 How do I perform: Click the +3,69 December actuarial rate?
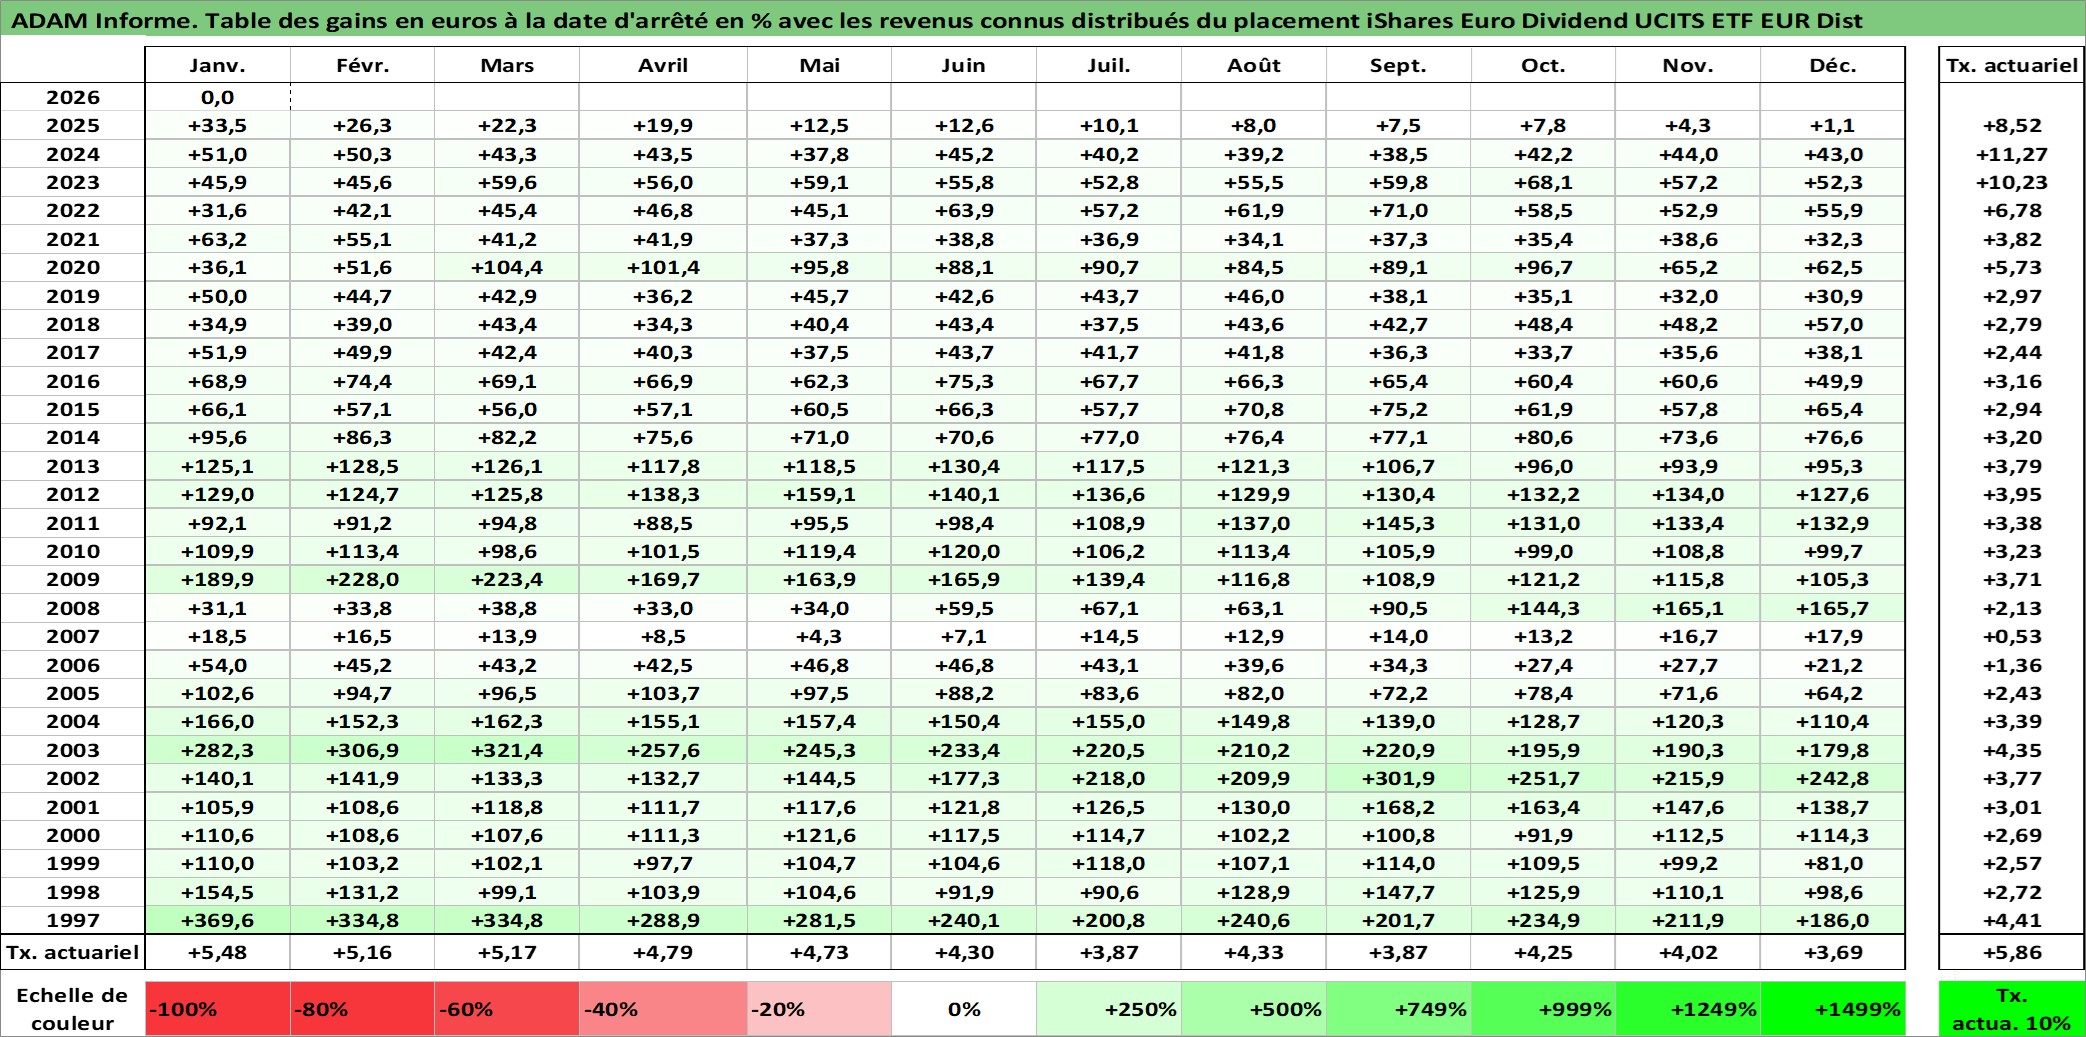pos(1832,952)
